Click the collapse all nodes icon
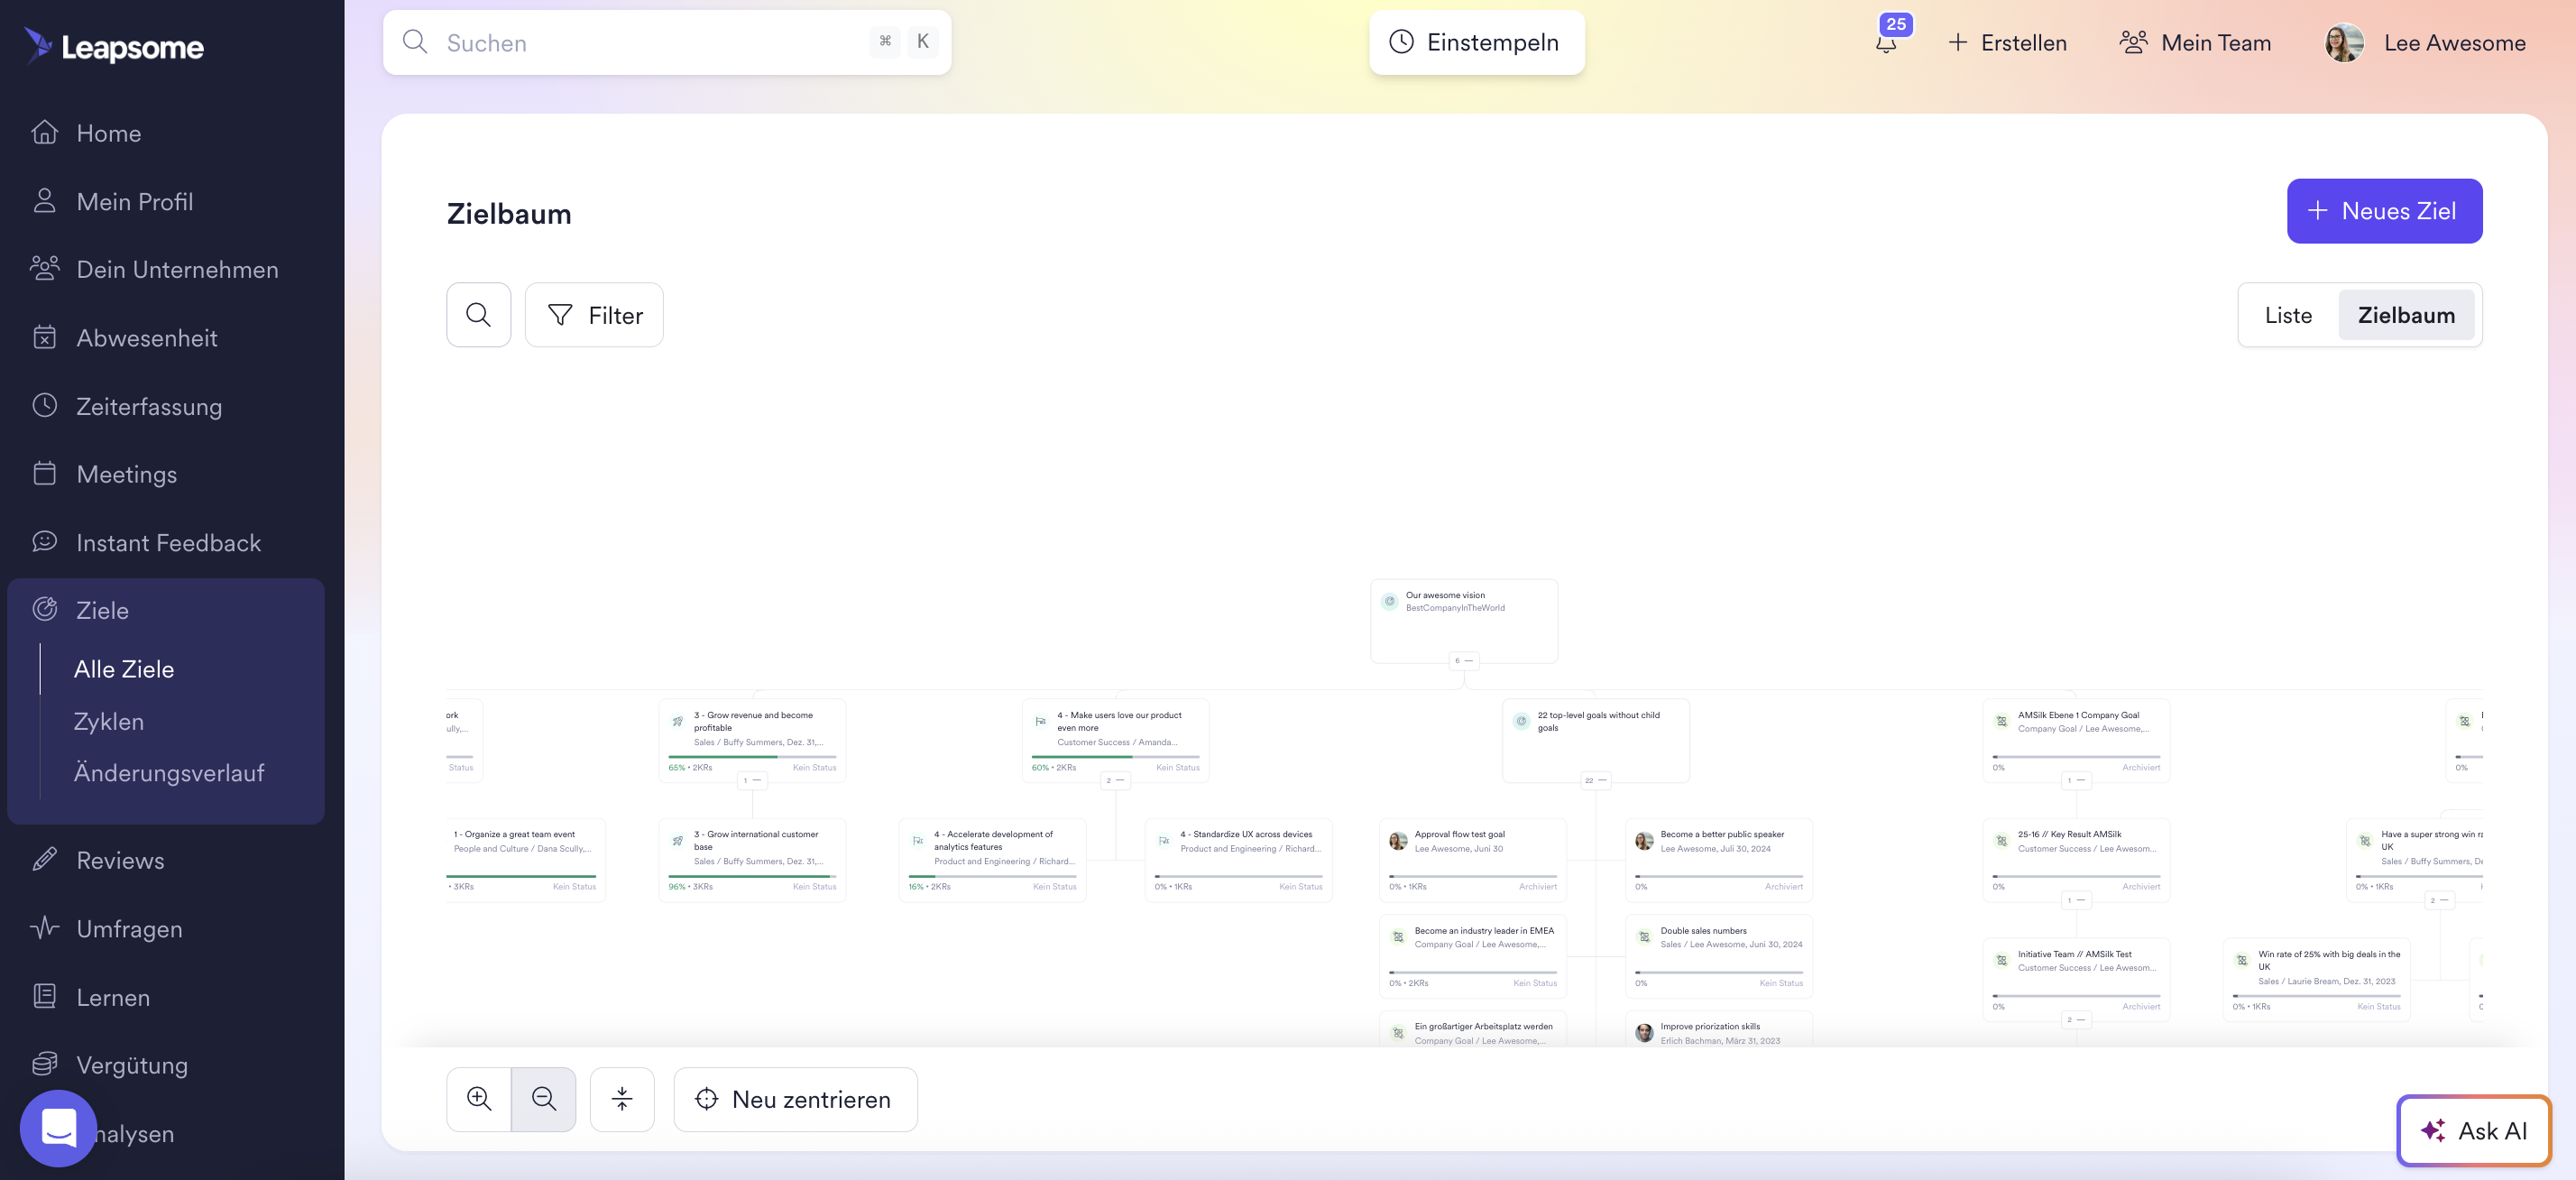Image resolution: width=2576 pixels, height=1180 pixels. [622, 1098]
